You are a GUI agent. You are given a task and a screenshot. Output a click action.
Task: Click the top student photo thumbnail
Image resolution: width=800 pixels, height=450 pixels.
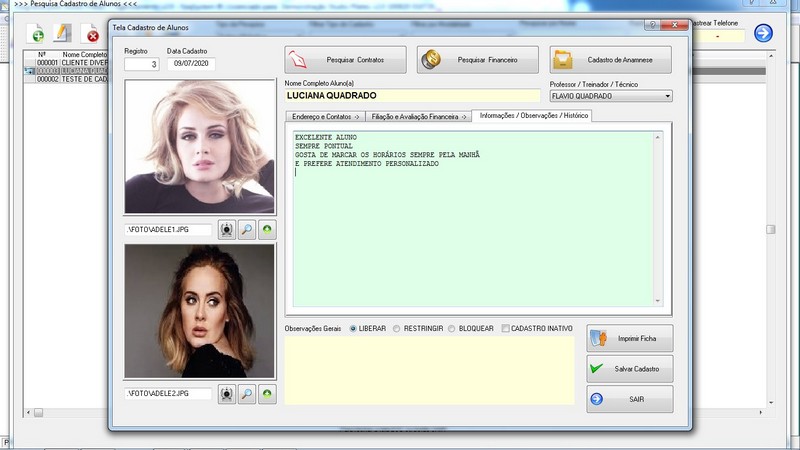[199, 146]
